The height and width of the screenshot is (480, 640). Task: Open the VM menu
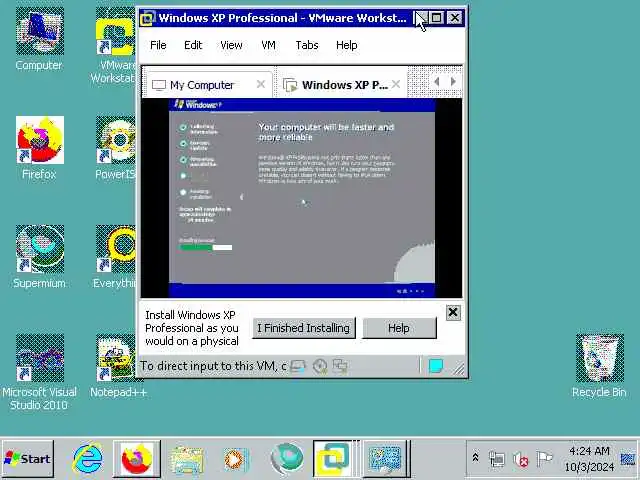268,45
